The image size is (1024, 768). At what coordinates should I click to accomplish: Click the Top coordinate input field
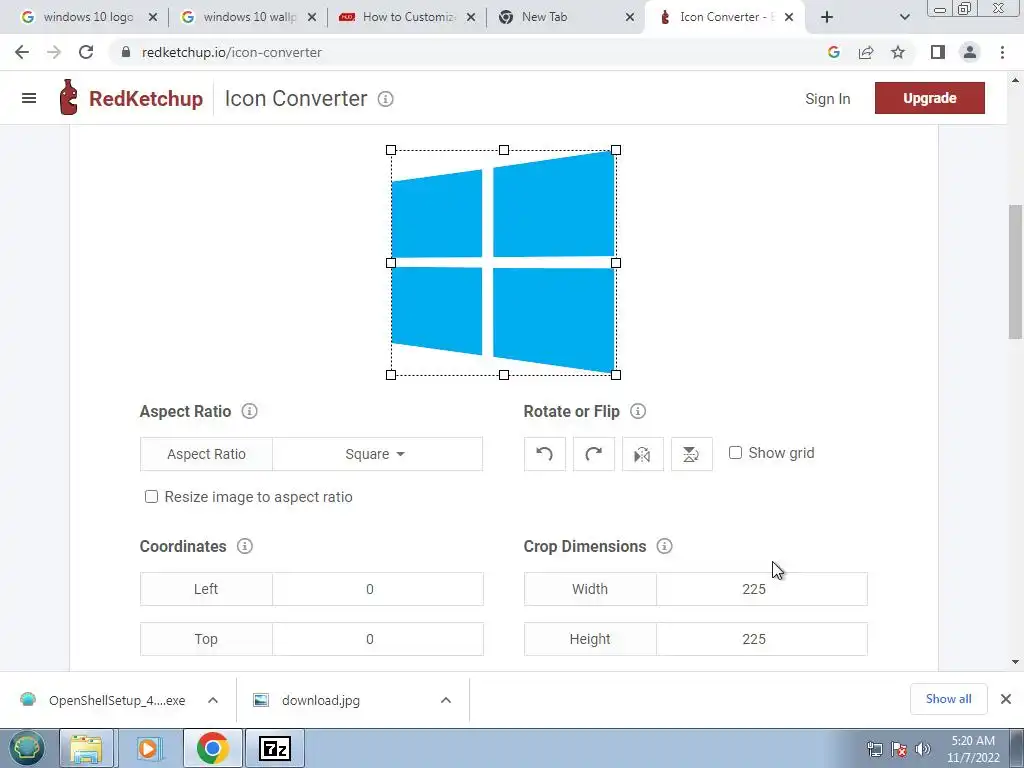pos(377,639)
